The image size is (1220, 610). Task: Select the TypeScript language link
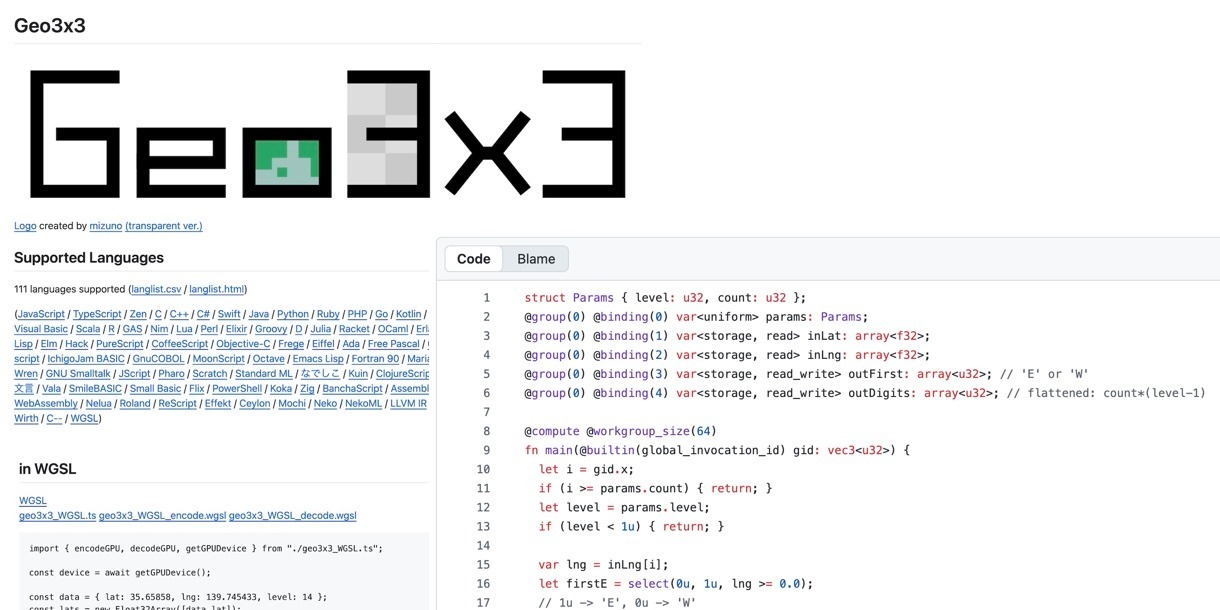click(97, 314)
